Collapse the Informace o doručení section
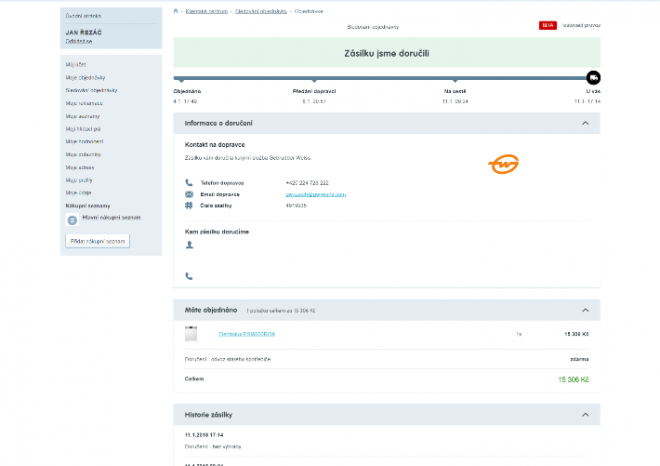660x466 pixels. pos(585,123)
